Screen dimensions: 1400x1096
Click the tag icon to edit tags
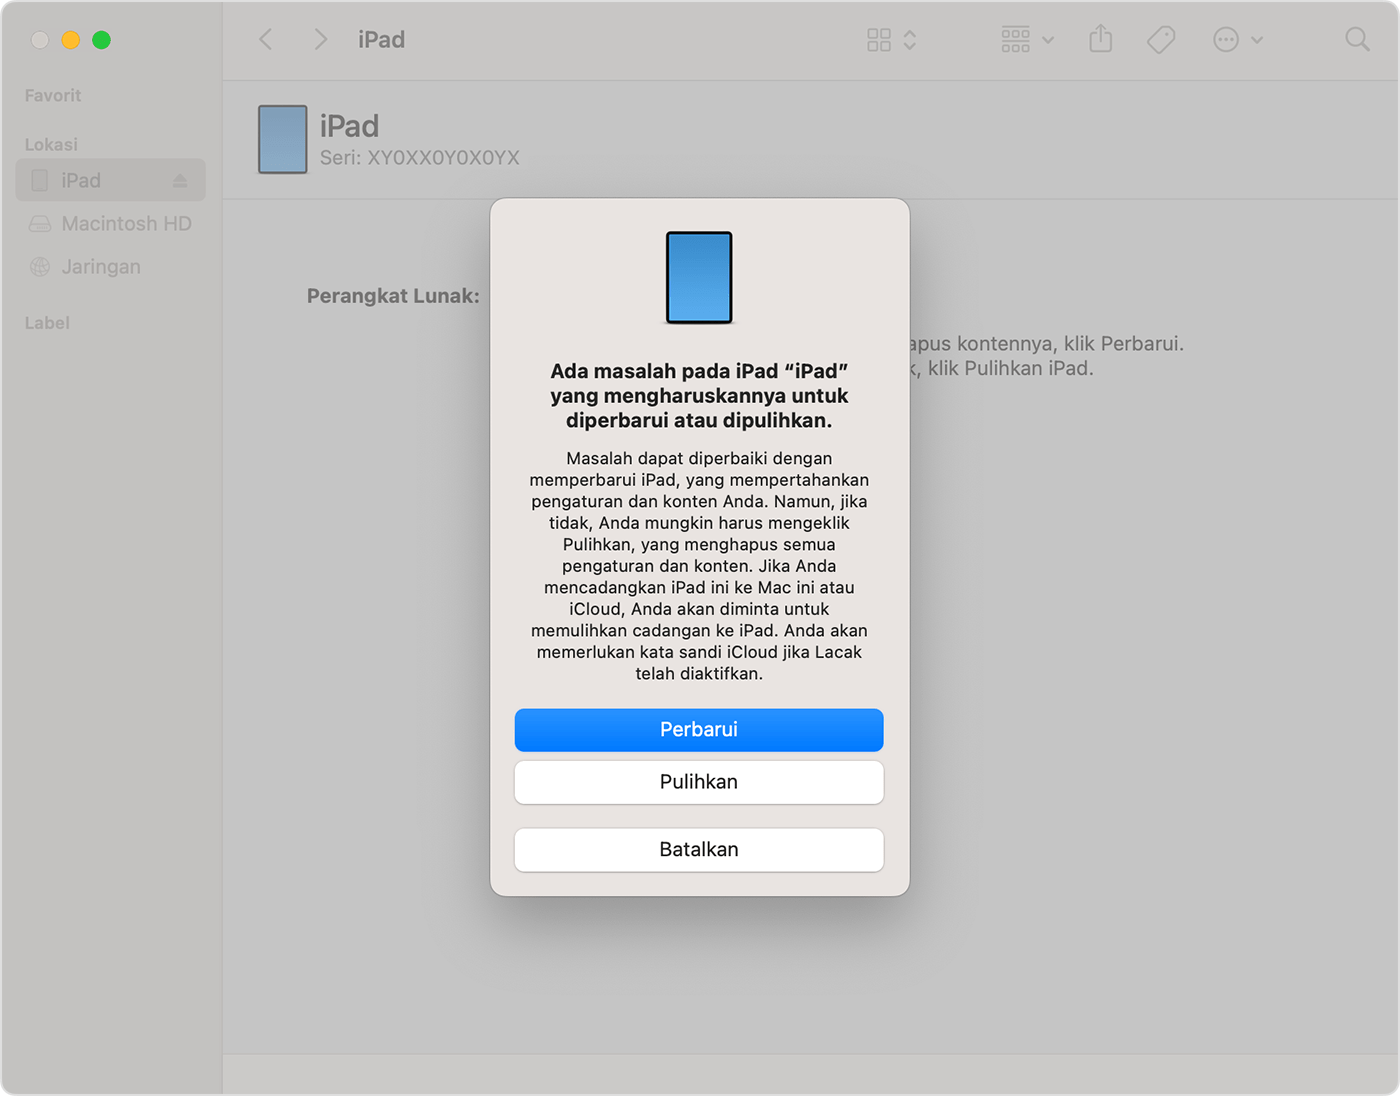pos(1160,40)
